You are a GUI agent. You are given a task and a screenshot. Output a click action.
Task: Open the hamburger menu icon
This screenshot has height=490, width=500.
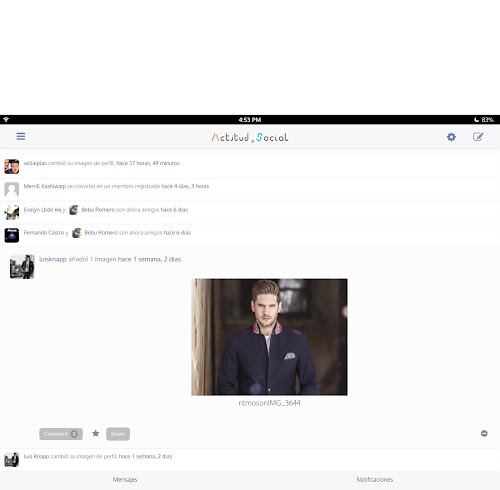point(21,136)
